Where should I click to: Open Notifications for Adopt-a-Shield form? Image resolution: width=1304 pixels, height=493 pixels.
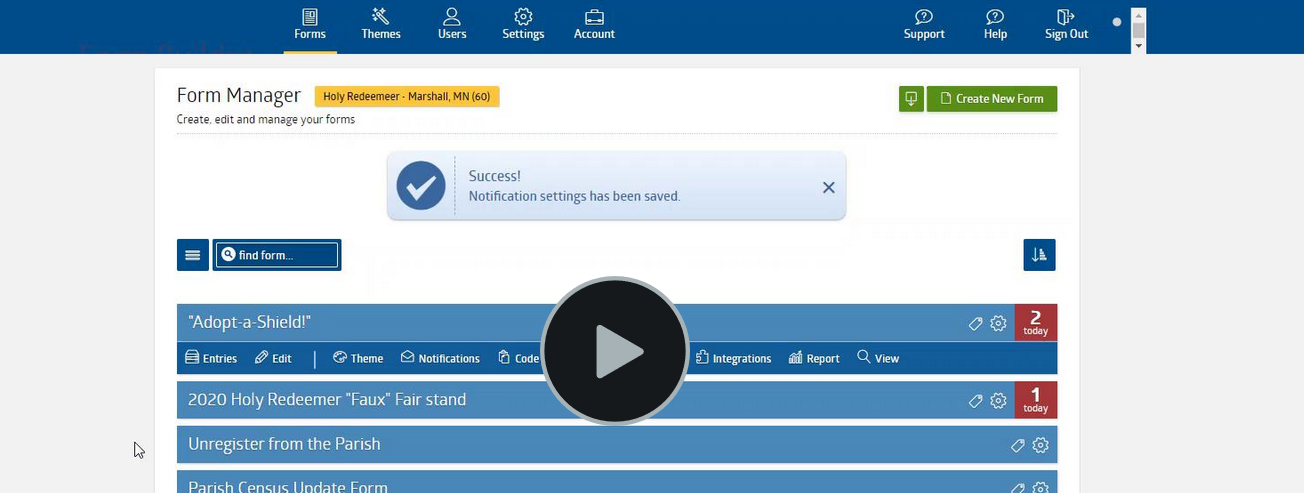tap(440, 358)
